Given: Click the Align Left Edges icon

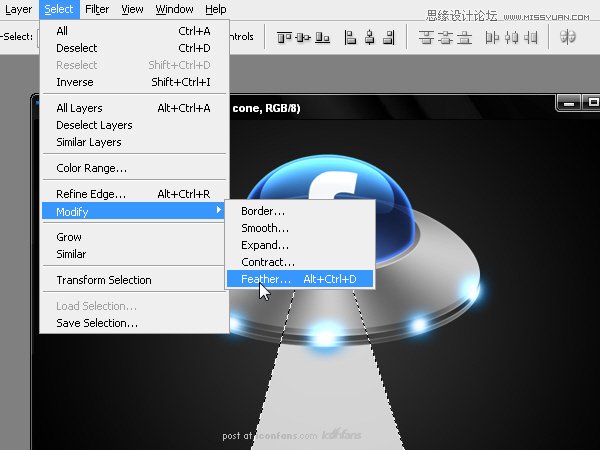Looking at the screenshot, I should (x=351, y=38).
